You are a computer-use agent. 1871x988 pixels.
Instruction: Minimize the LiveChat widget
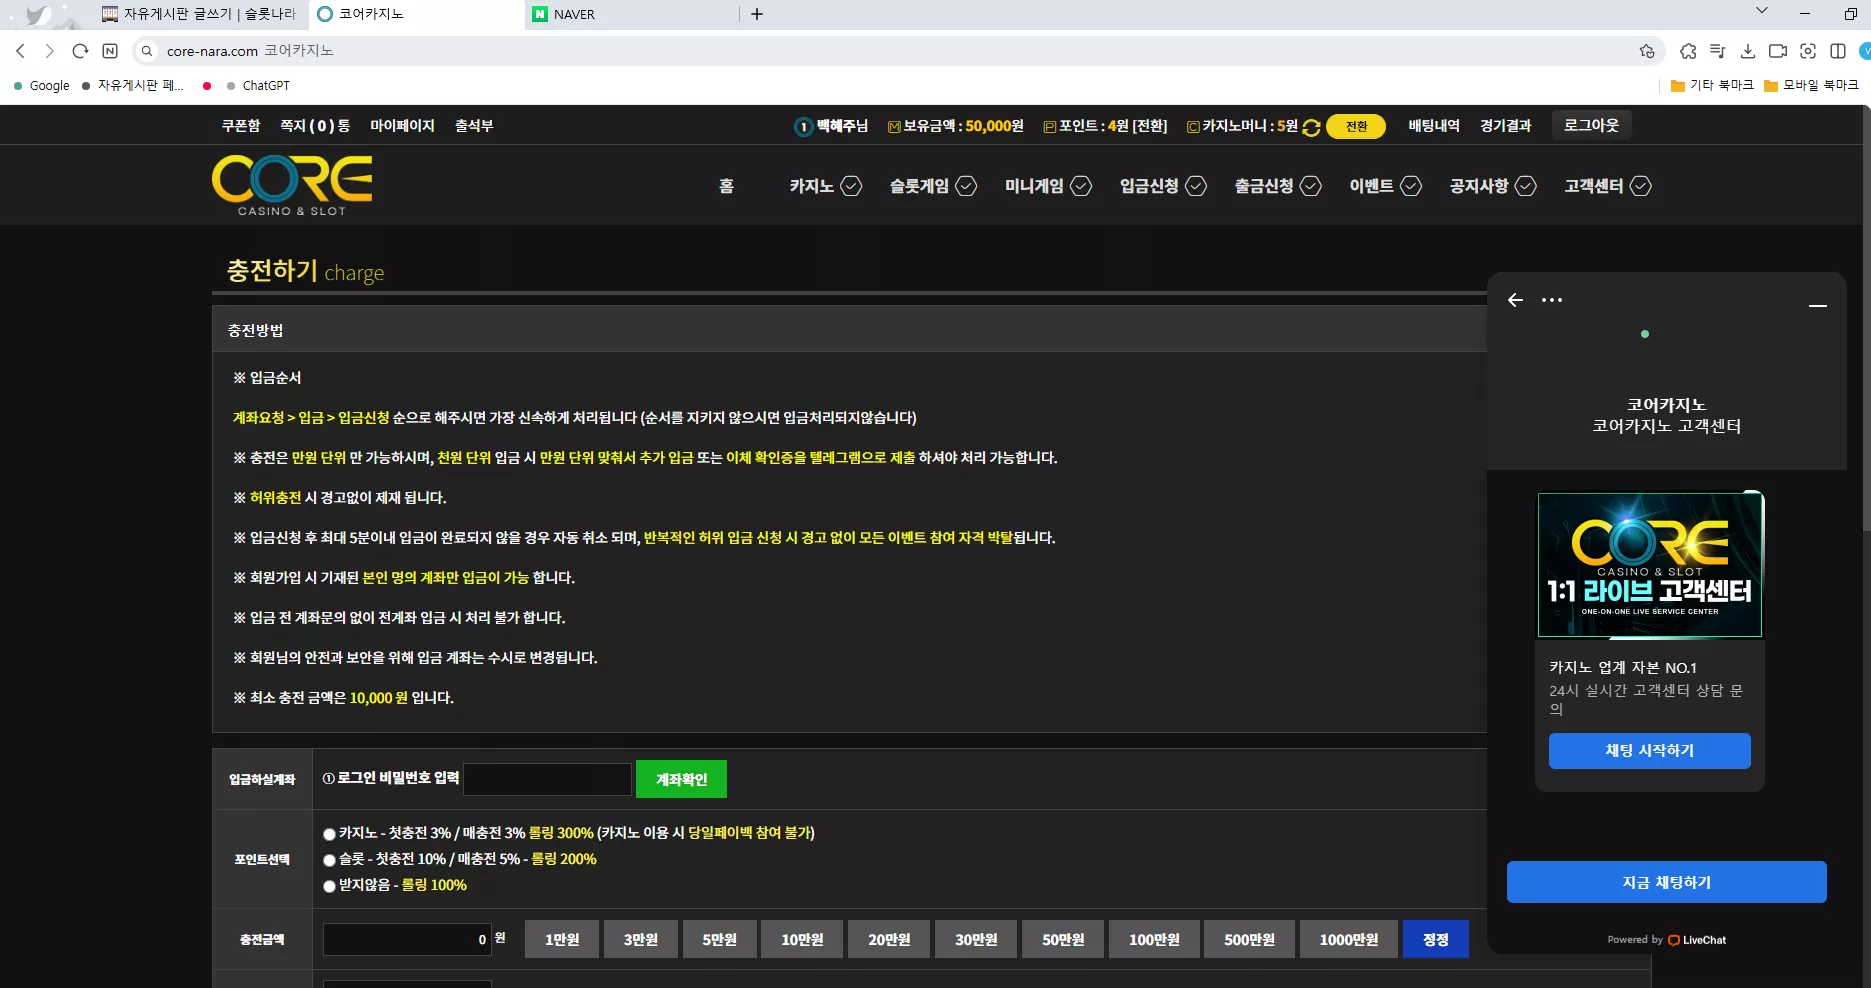click(1818, 305)
